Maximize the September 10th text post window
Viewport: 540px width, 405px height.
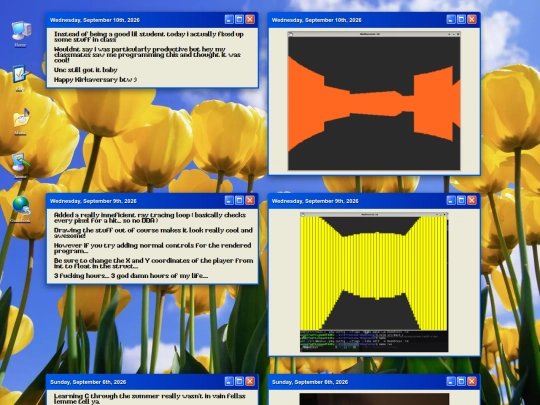click(x=239, y=19)
